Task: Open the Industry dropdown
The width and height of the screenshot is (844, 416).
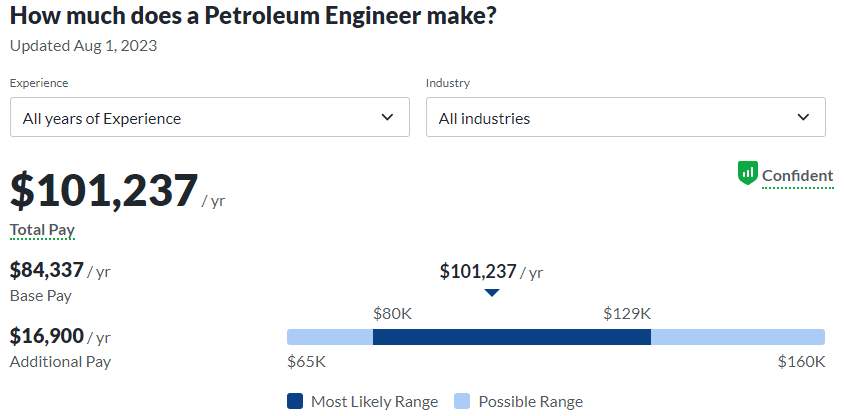Action: point(625,118)
